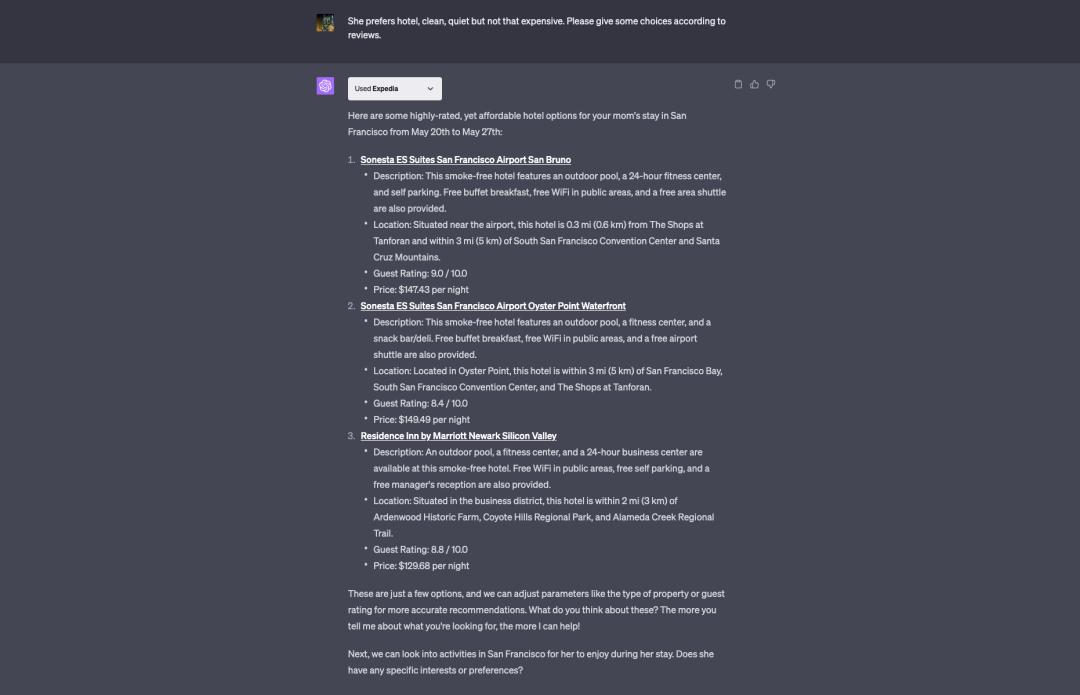Click the user message about hotel preferences

[x=537, y=28]
